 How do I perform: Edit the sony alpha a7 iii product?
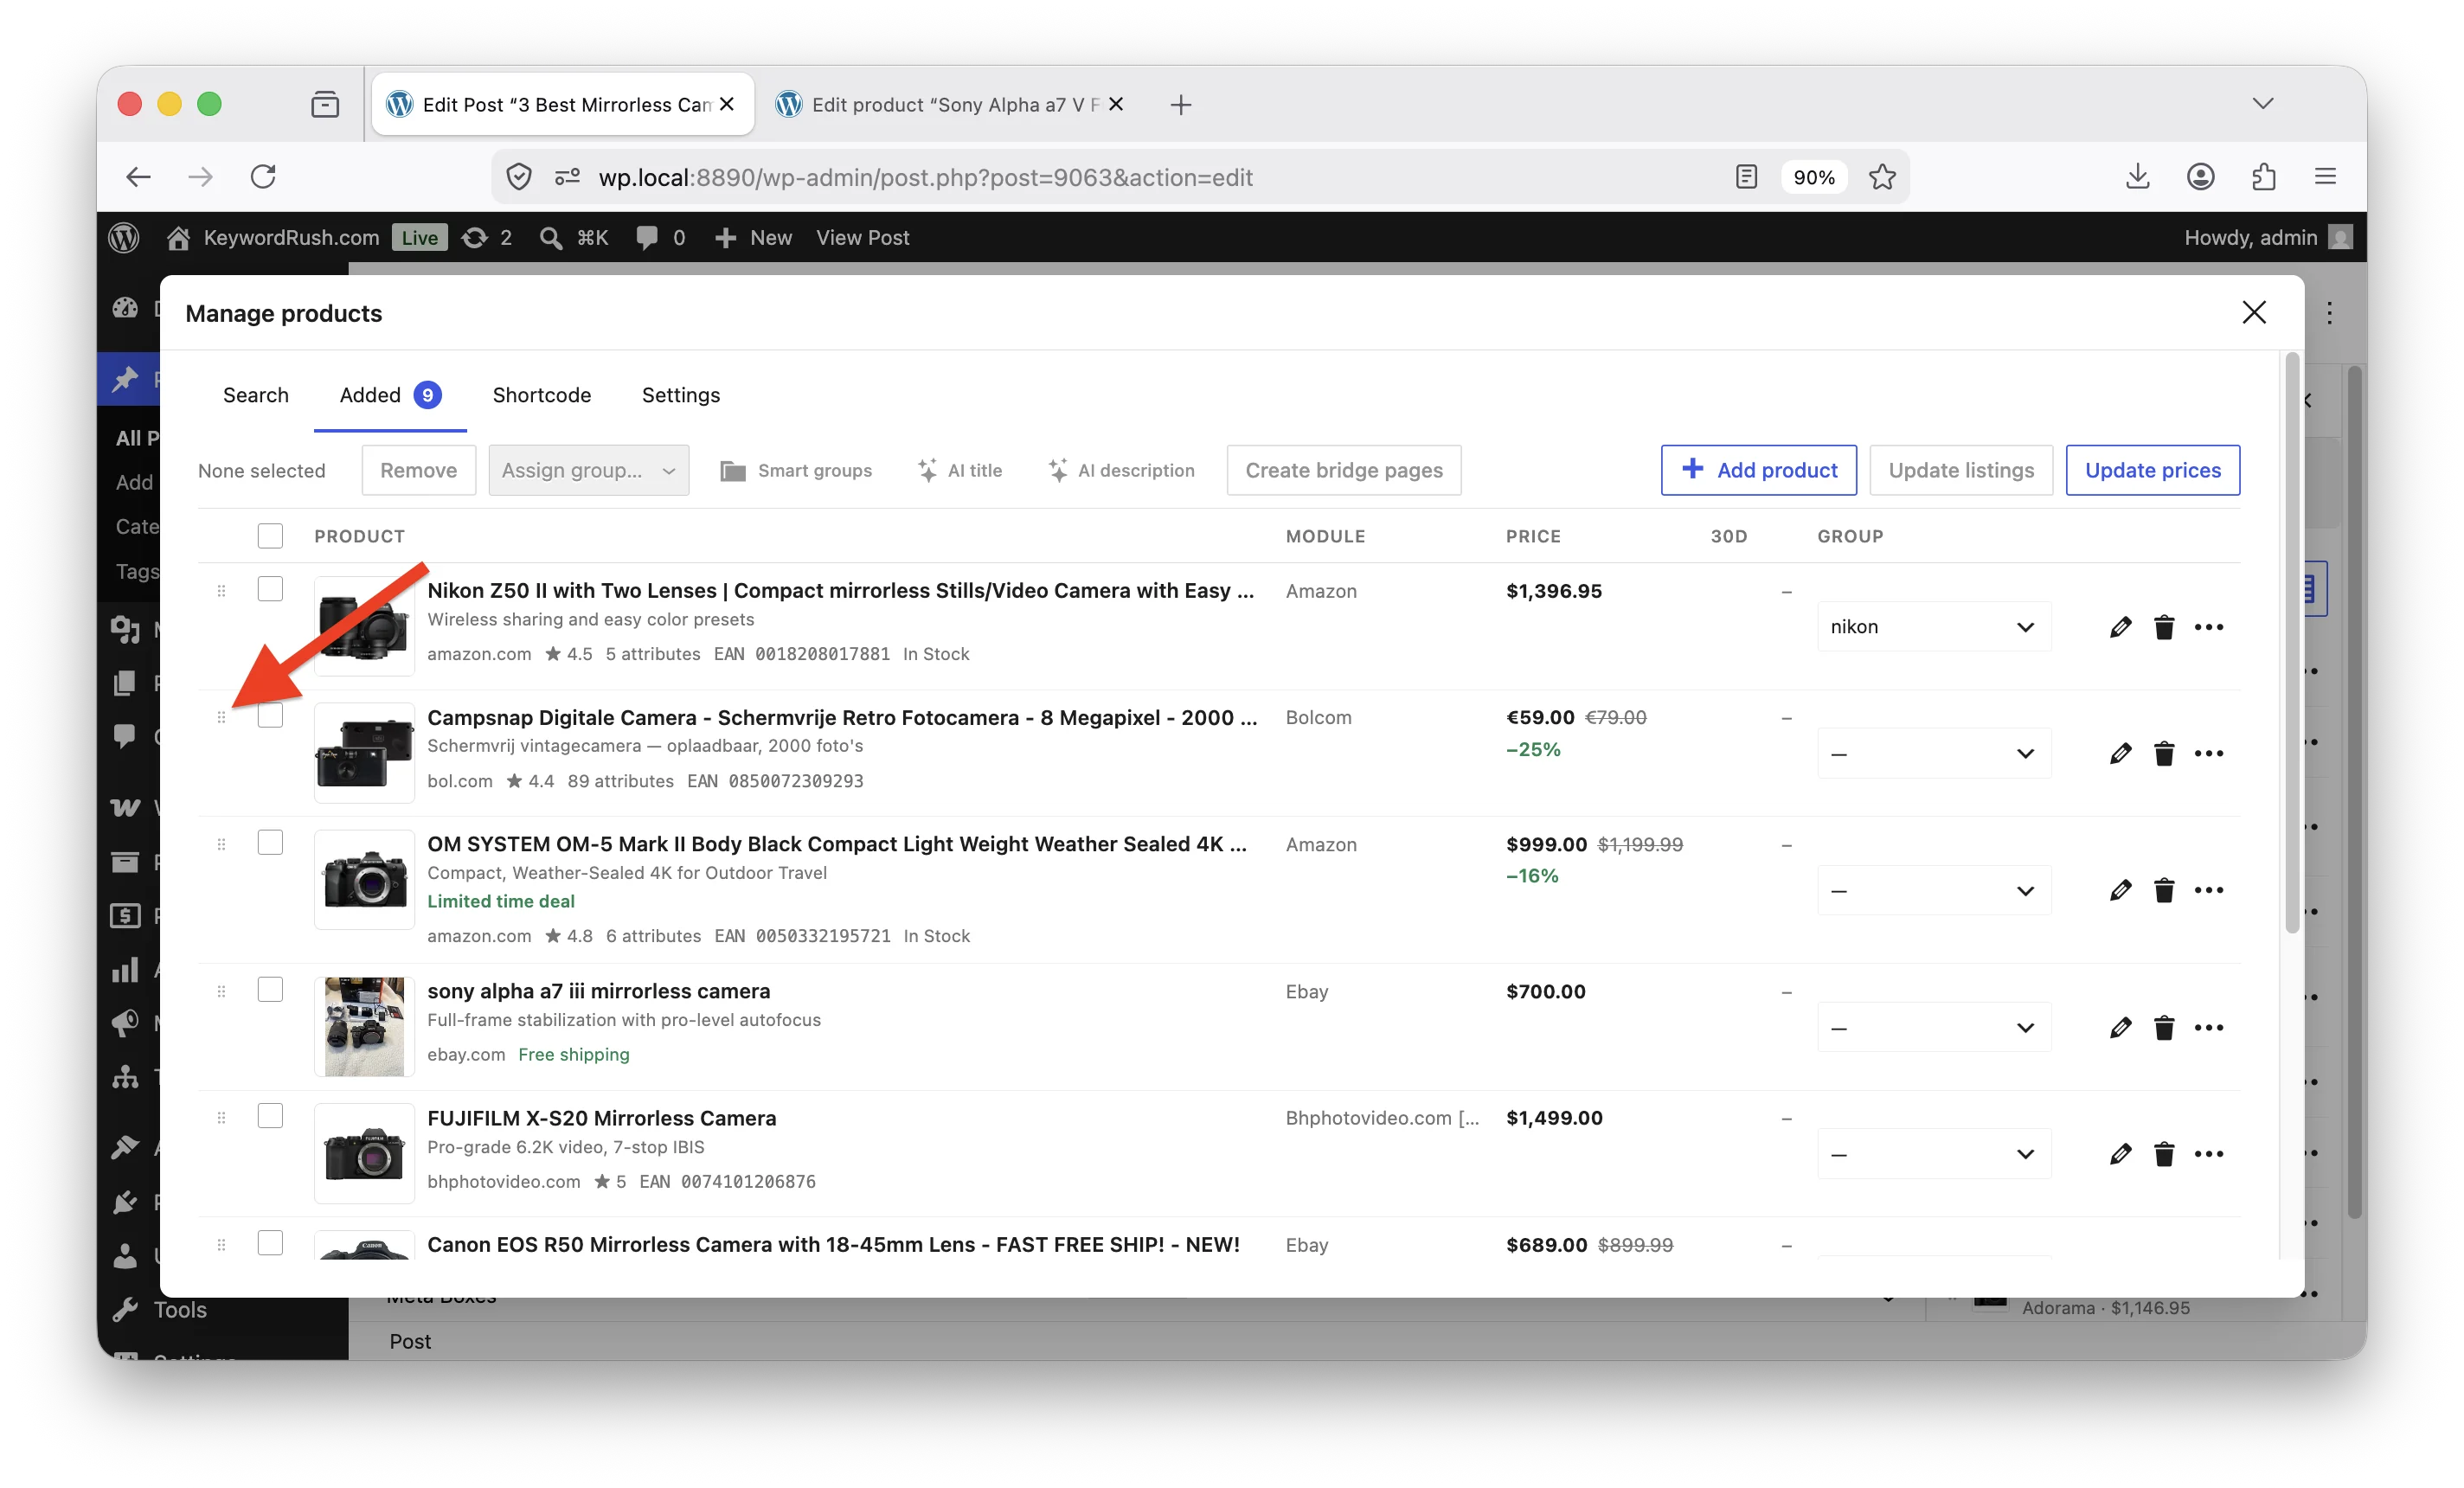pyautogui.click(x=2120, y=1027)
